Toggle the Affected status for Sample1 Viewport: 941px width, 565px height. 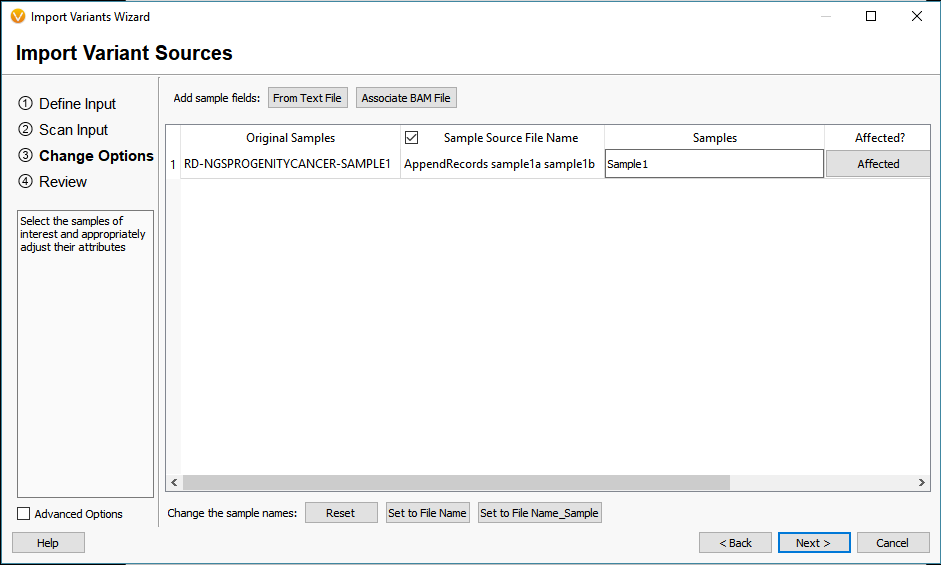(878, 164)
